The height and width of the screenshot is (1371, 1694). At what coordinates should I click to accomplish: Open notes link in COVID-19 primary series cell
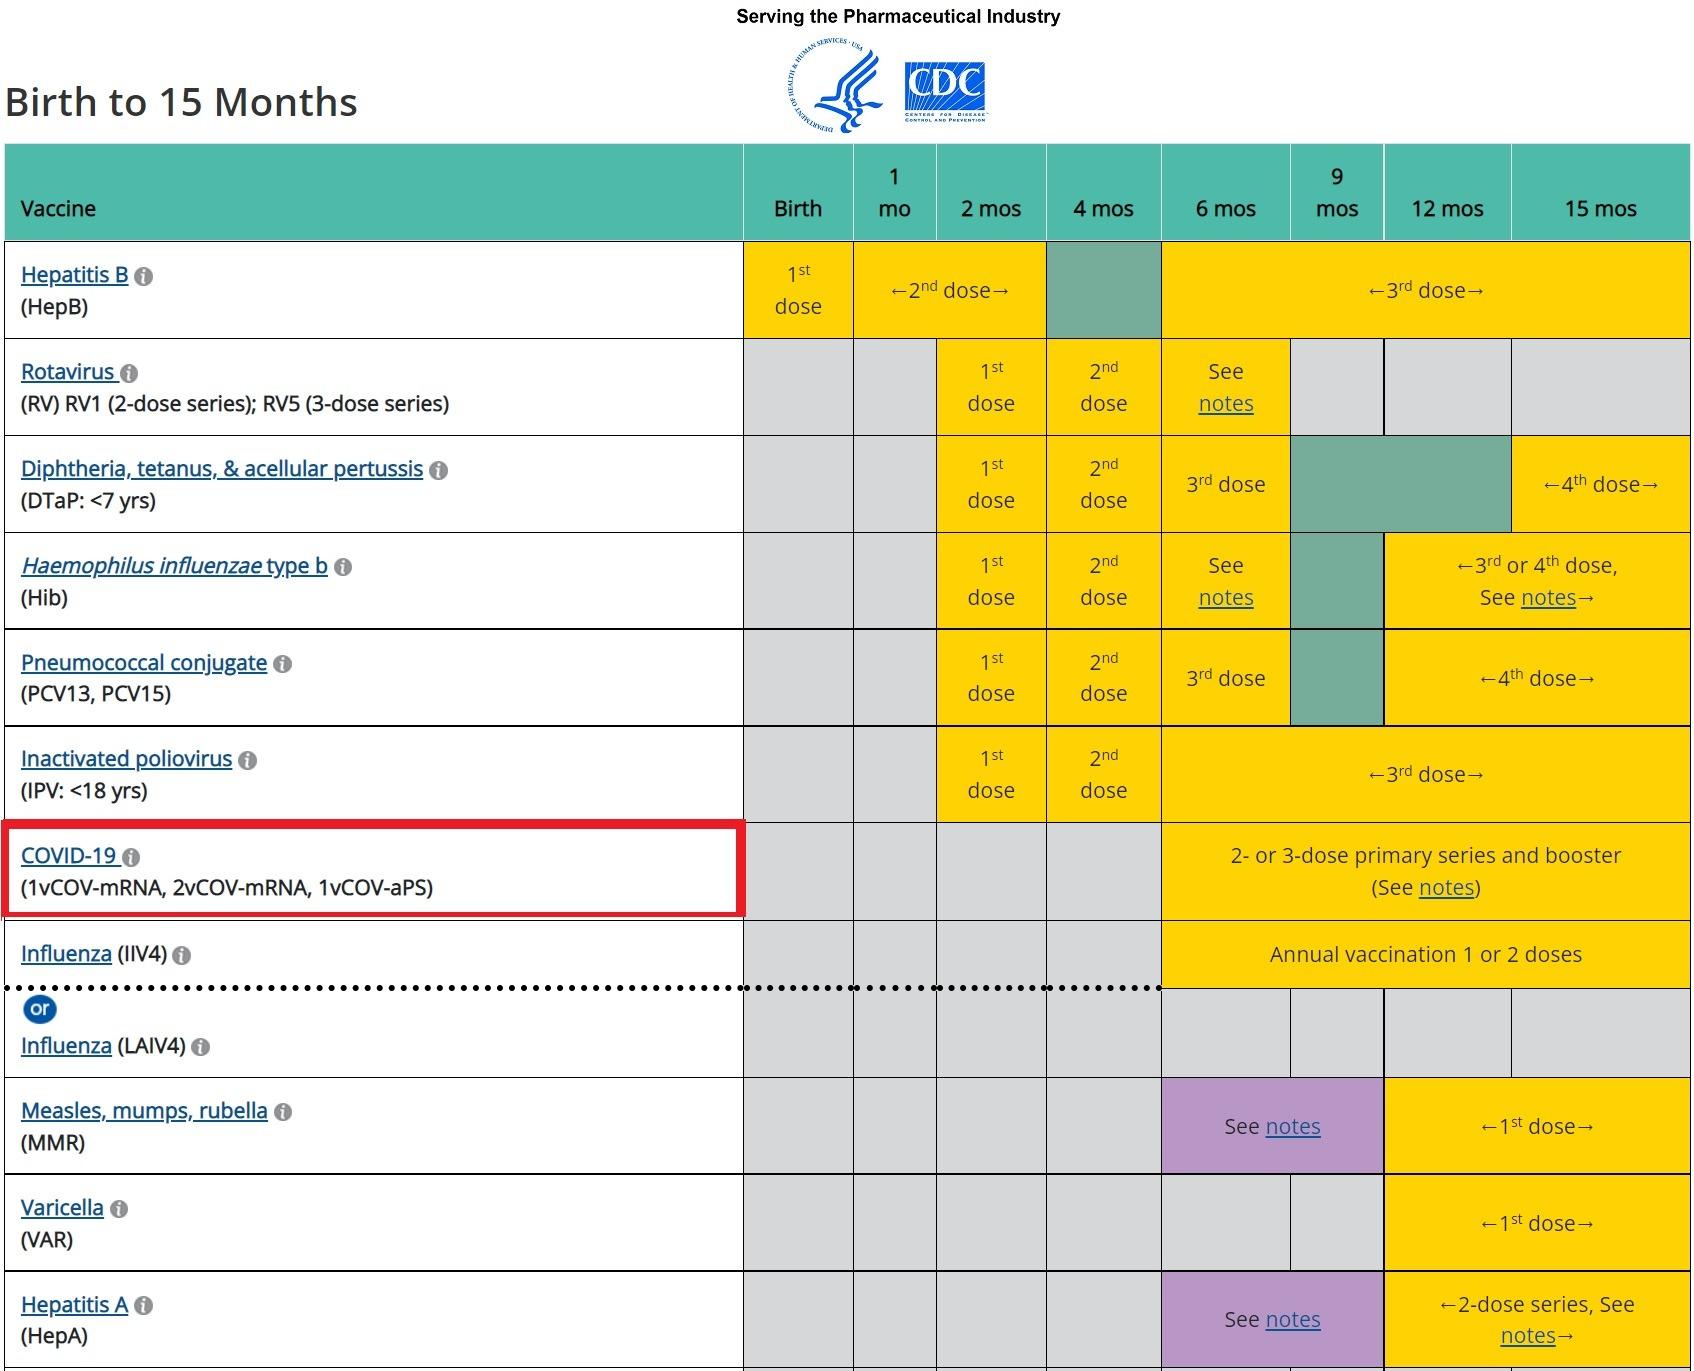point(1446,888)
